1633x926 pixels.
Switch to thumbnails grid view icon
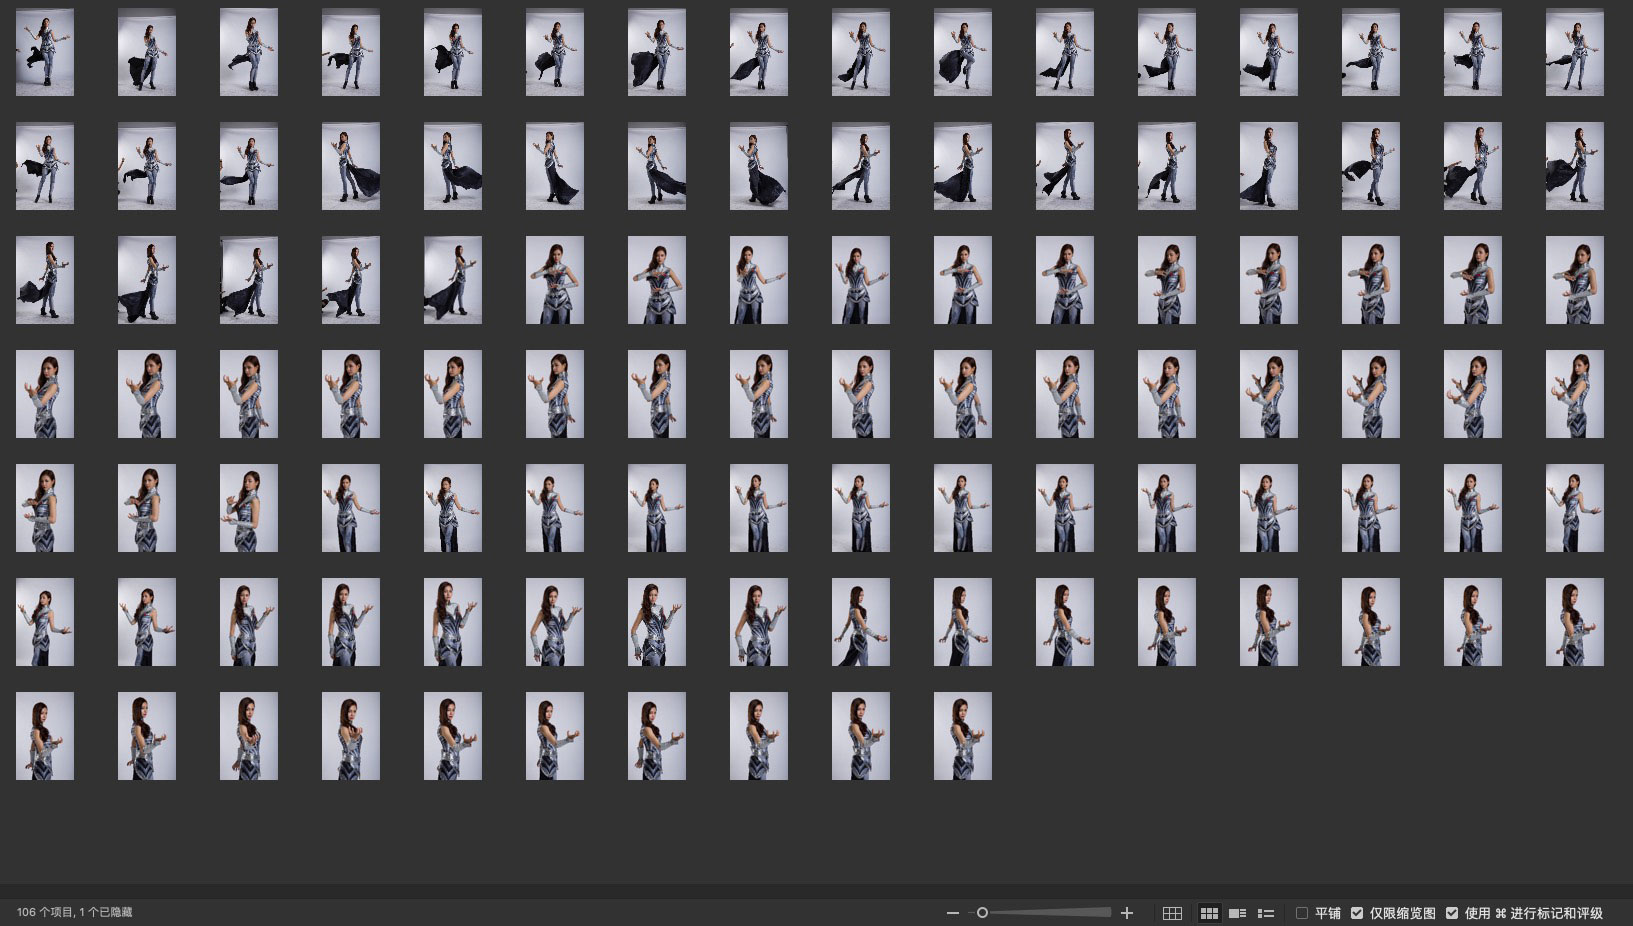1209,913
